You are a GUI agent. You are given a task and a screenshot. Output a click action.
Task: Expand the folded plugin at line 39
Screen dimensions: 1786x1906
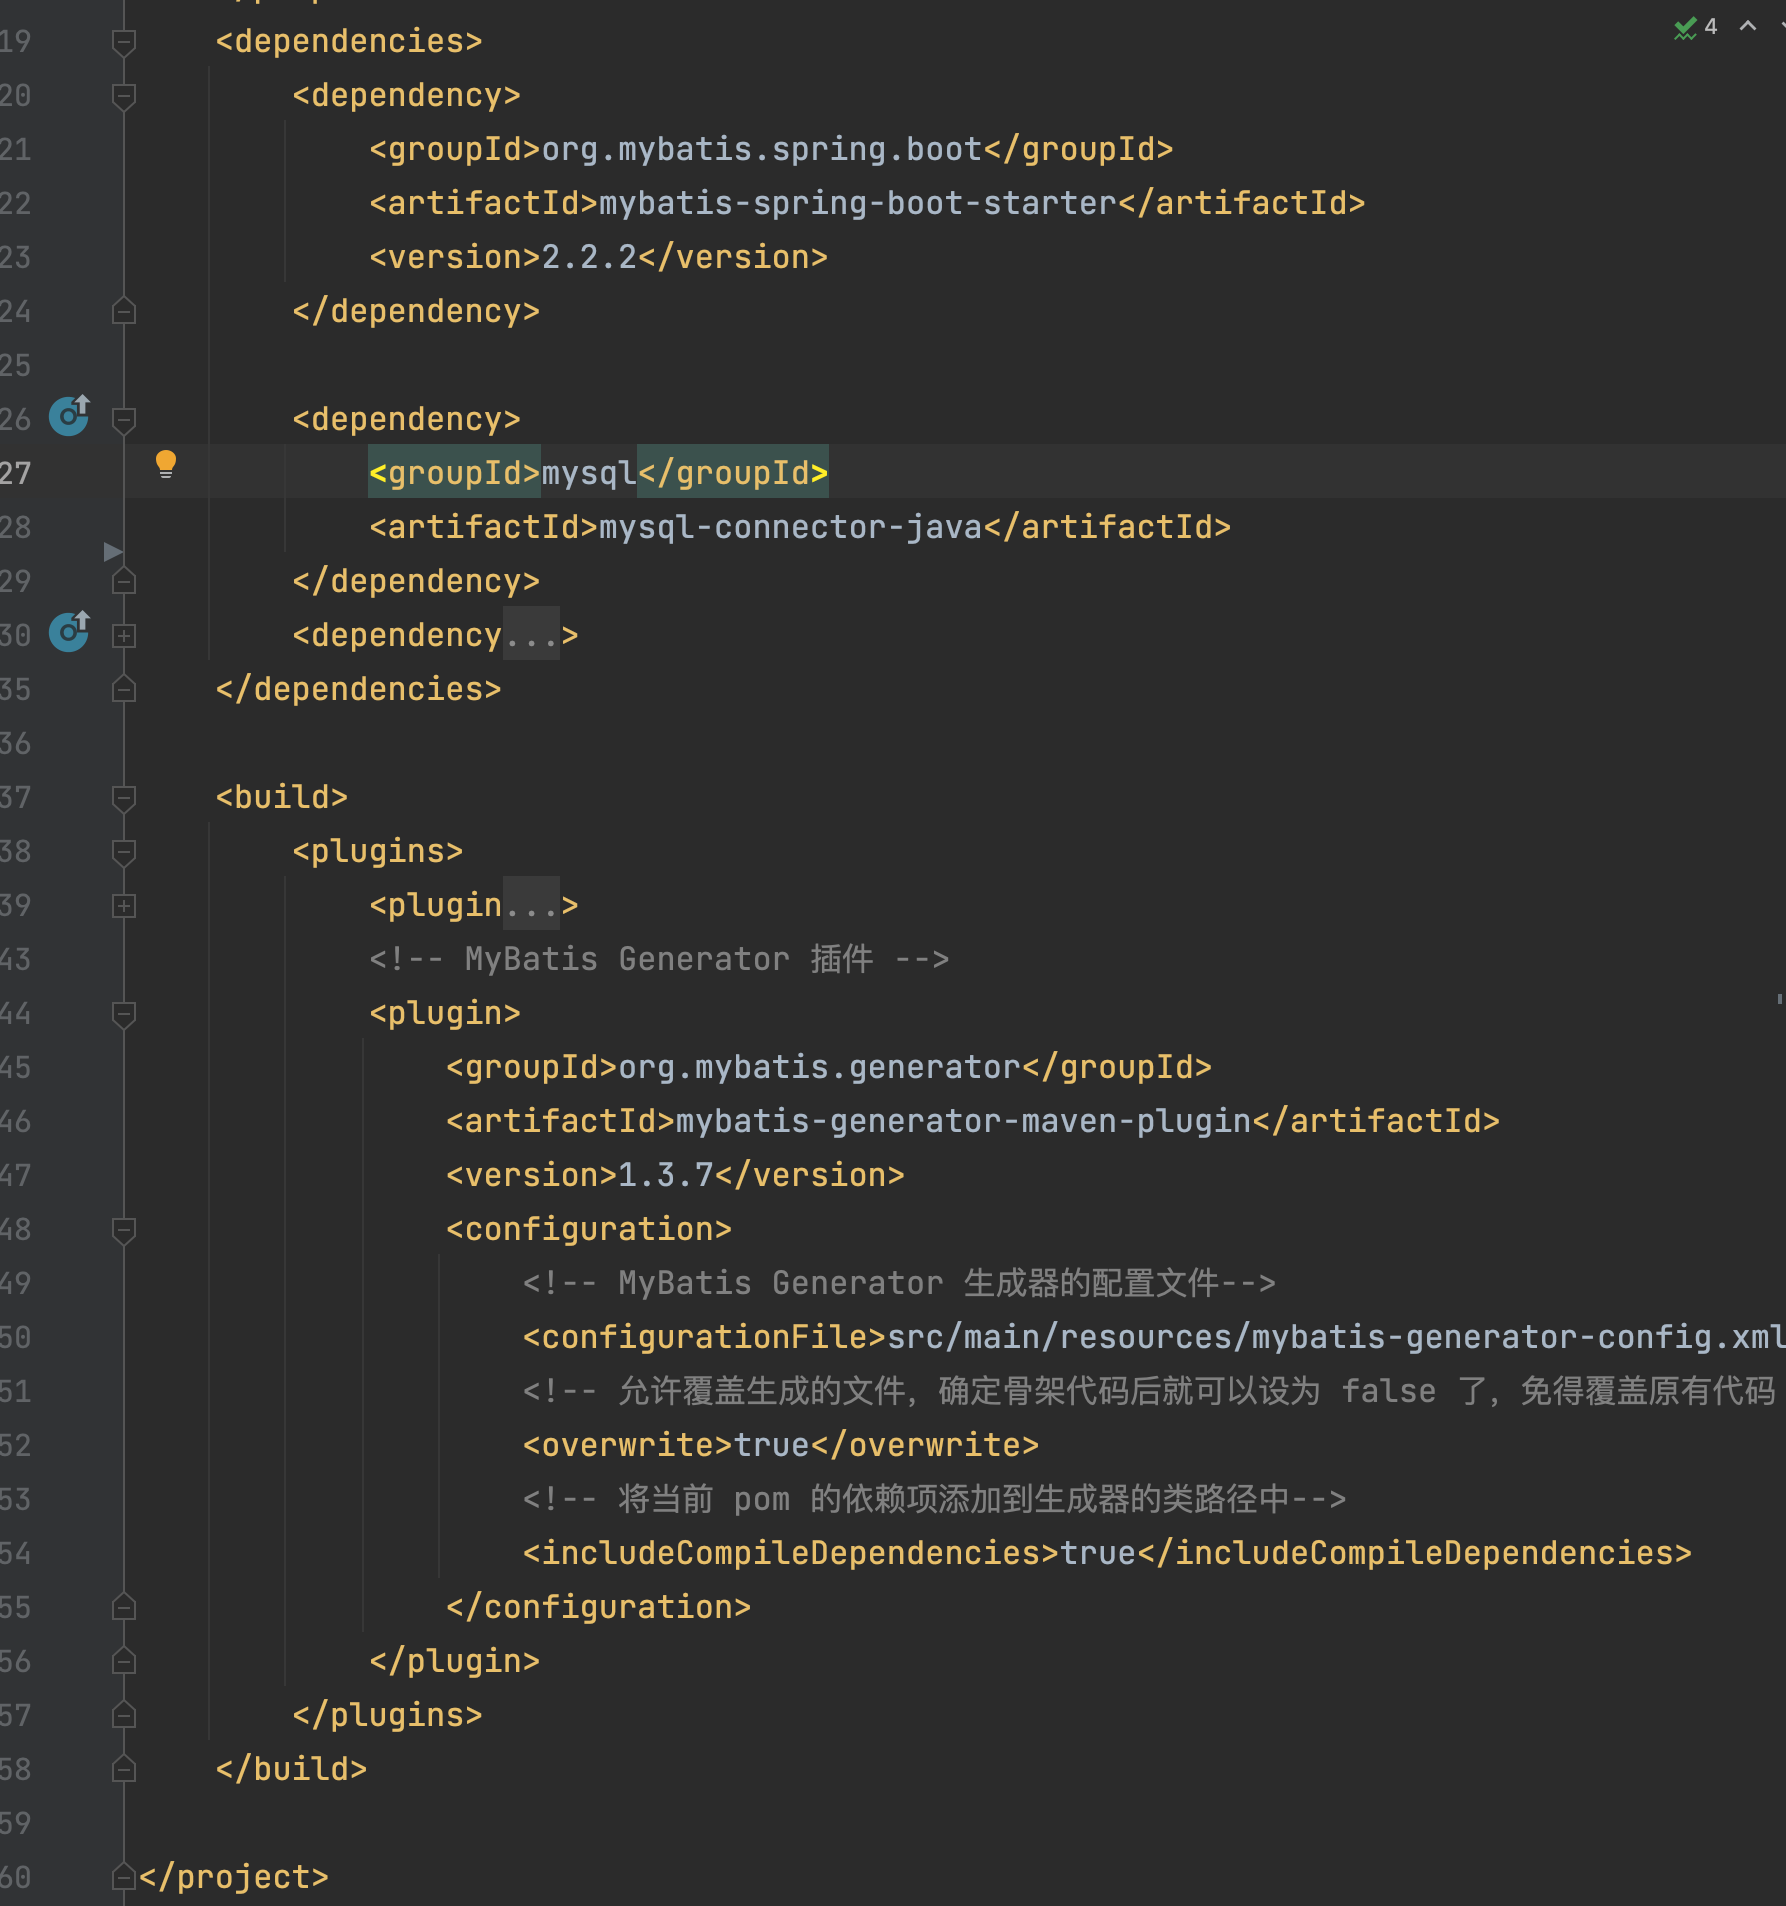(x=124, y=906)
